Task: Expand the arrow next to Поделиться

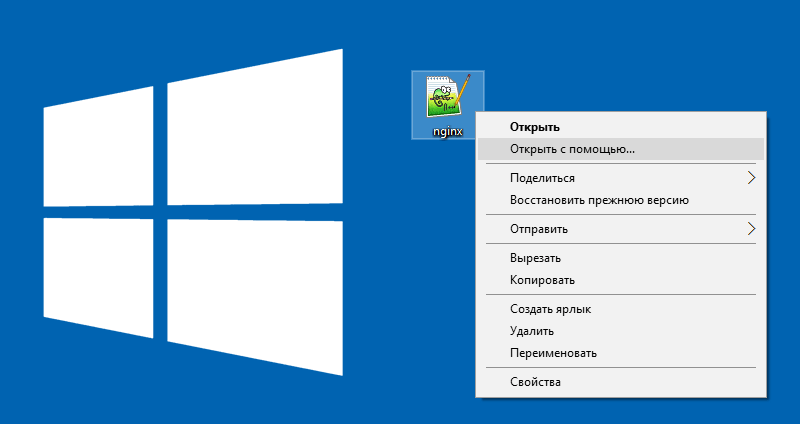Action: pos(751,178)
